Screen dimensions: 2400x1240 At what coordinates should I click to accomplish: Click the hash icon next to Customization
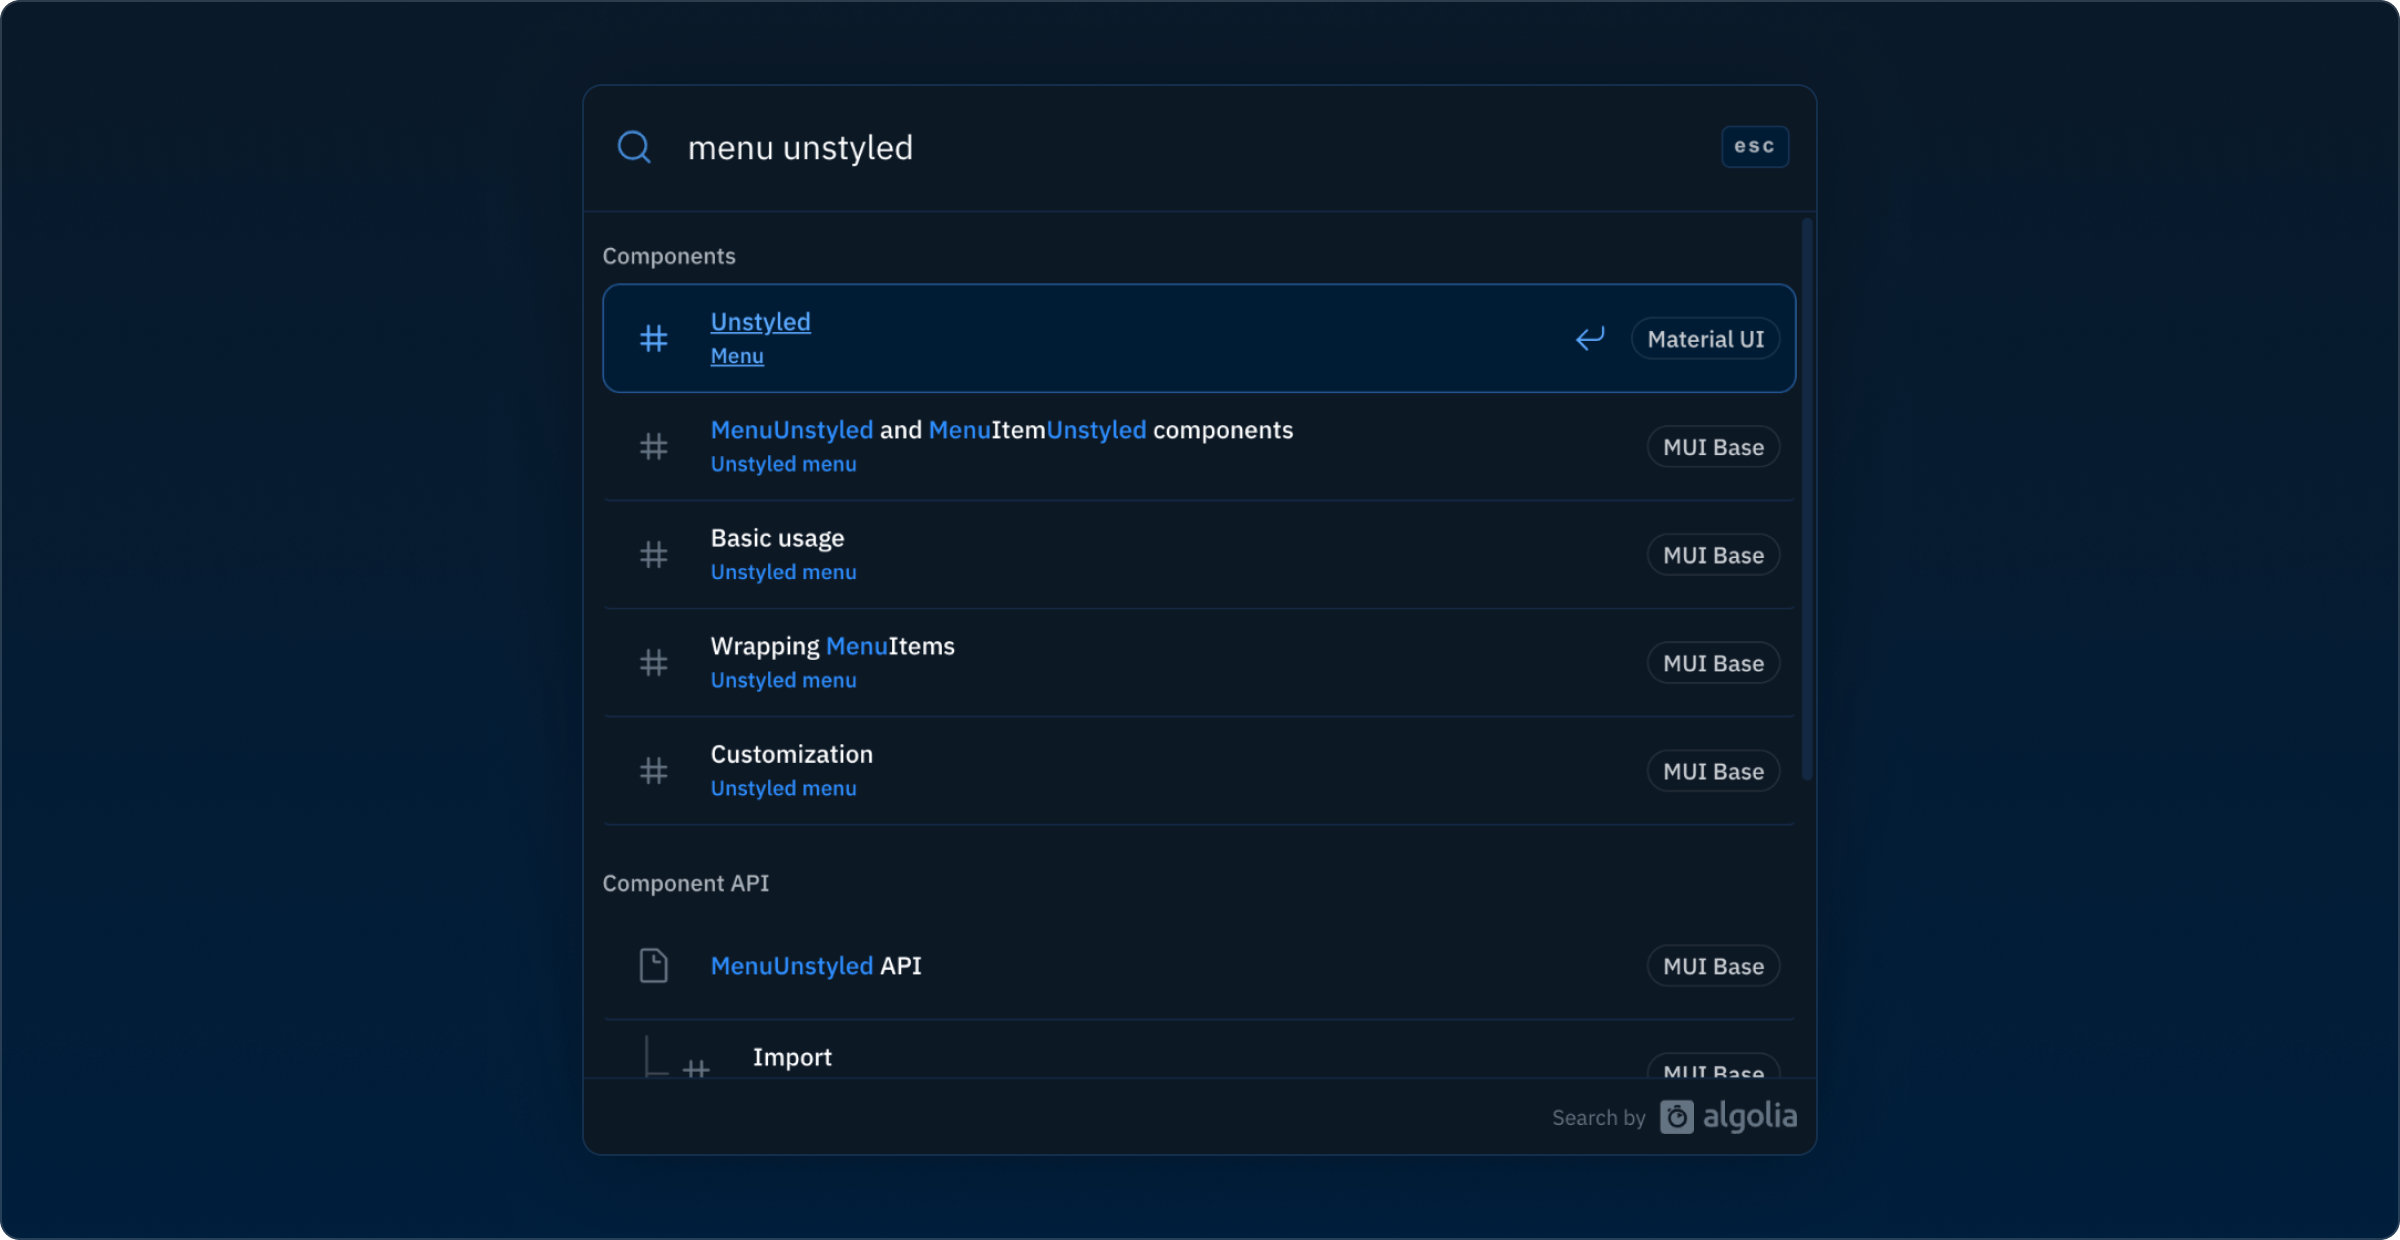pyautogui.click(x=653, y=770)
